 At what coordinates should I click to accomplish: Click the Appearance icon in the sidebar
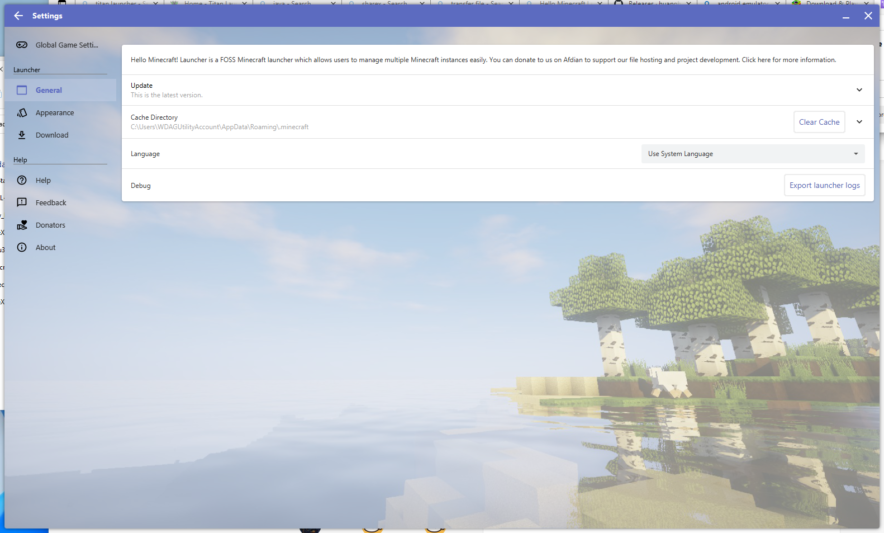tap(22, 113)
